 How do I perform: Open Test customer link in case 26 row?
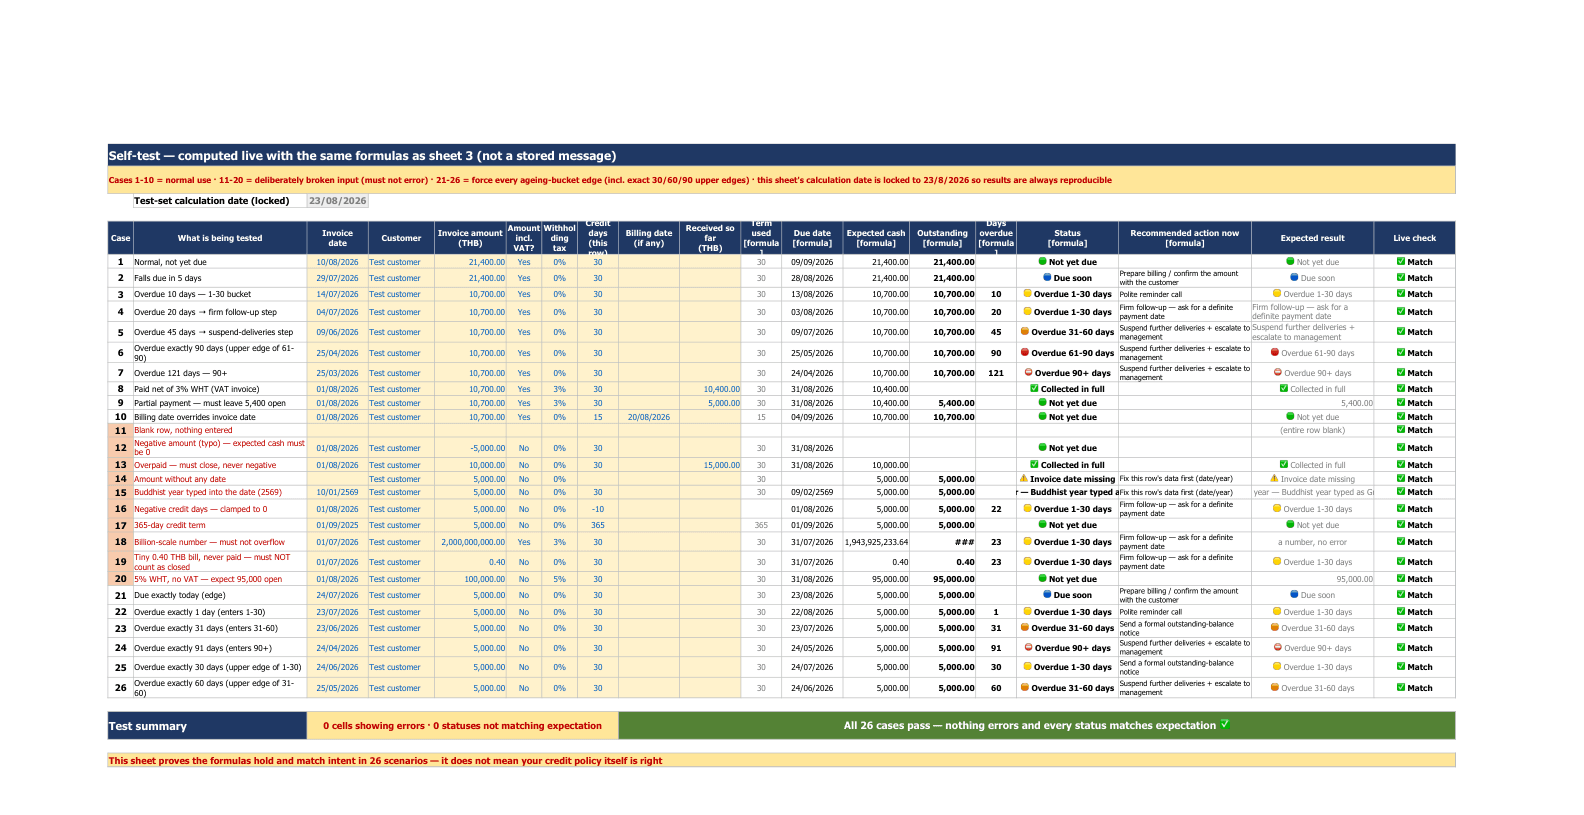395,688
